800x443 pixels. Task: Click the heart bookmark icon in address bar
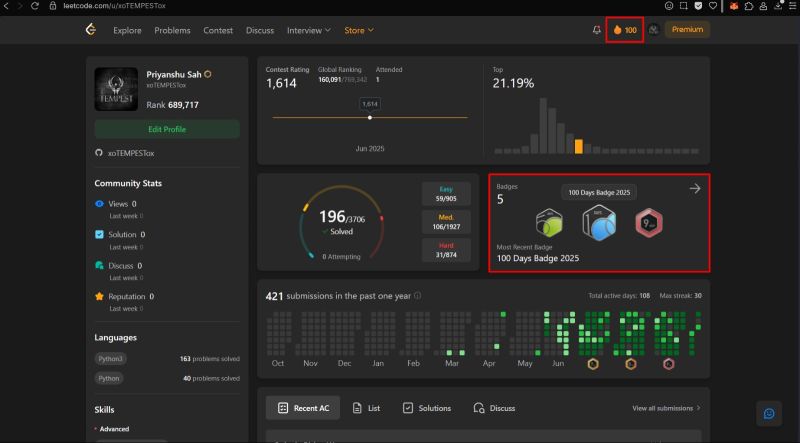(713, 6)
